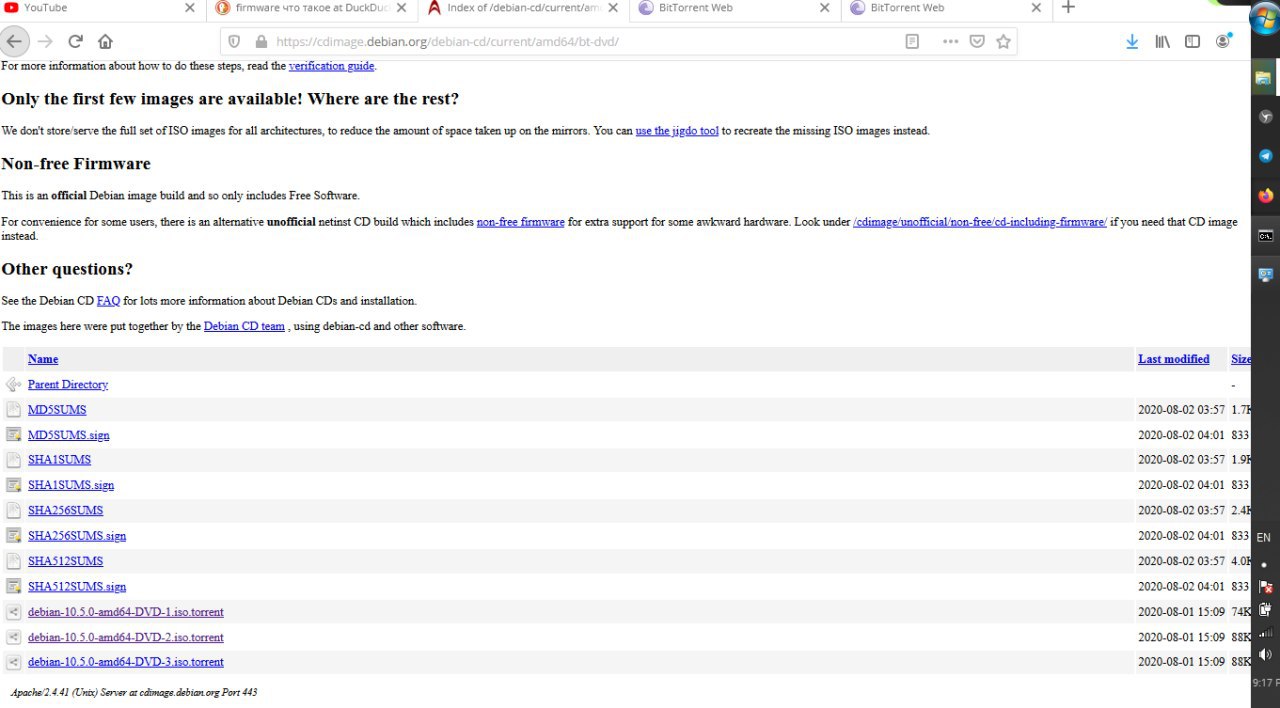The image size is (1280, 708).
Task: Go back with the browser back arrow
Action: click(13, 41)
